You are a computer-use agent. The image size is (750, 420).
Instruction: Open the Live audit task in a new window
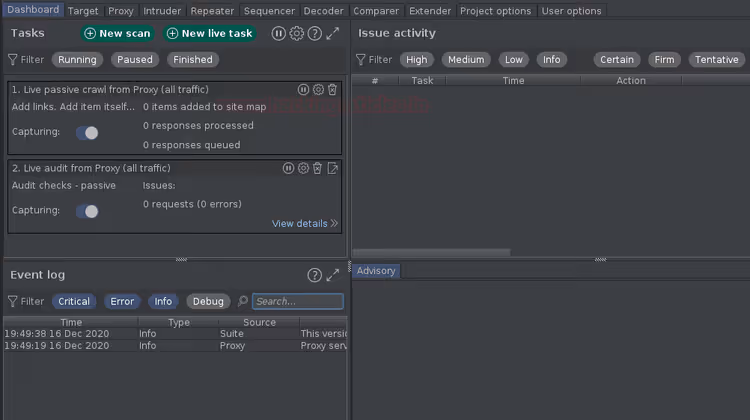coord(332,168)
